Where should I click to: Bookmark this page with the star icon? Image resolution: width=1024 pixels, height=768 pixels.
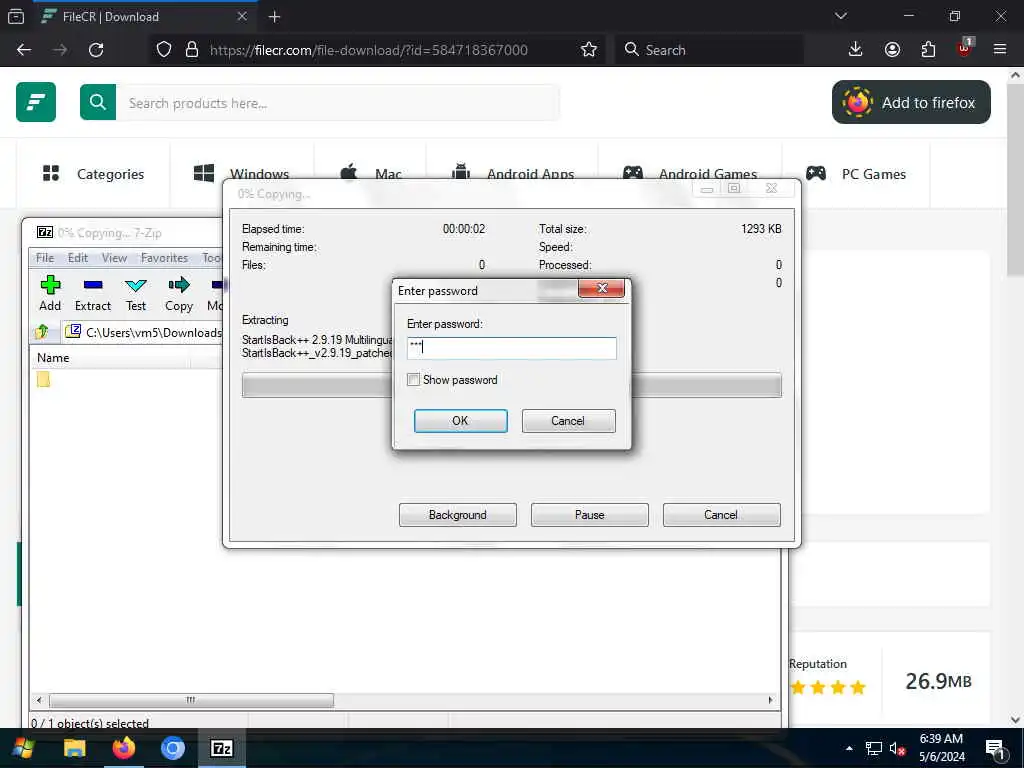(589, 50)
